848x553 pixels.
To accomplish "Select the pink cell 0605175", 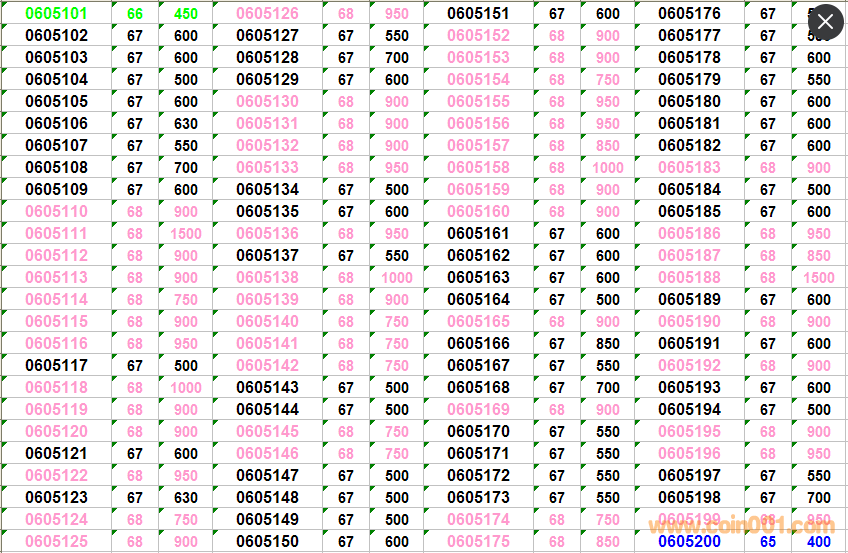I will 478,541.
